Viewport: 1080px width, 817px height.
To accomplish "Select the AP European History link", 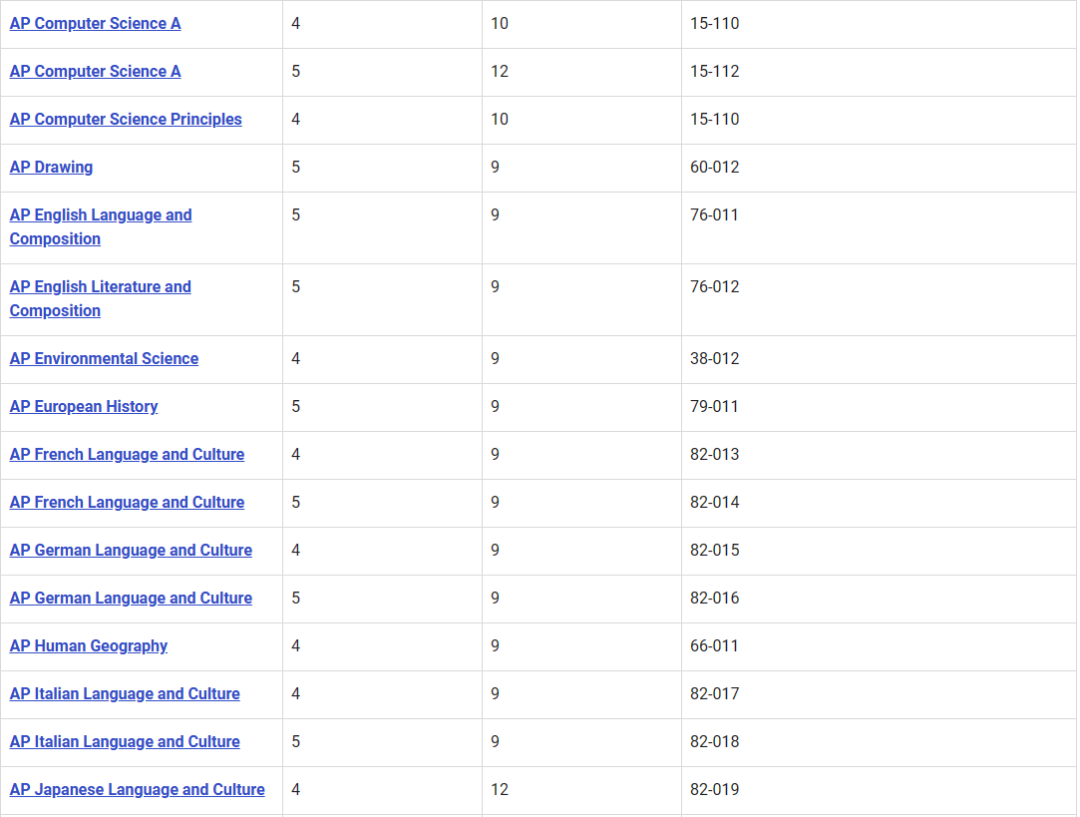I will (84, 406).
